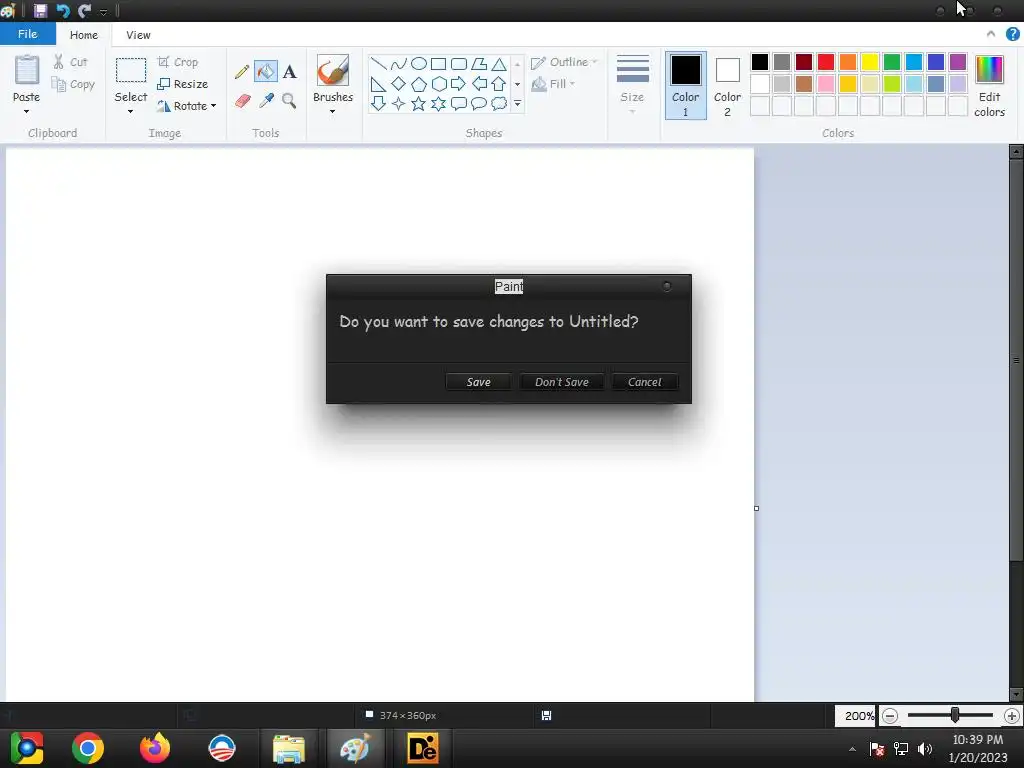Open Firefox from the taskbar
The height and width of the screenshot is (768, 1024).
155,748
